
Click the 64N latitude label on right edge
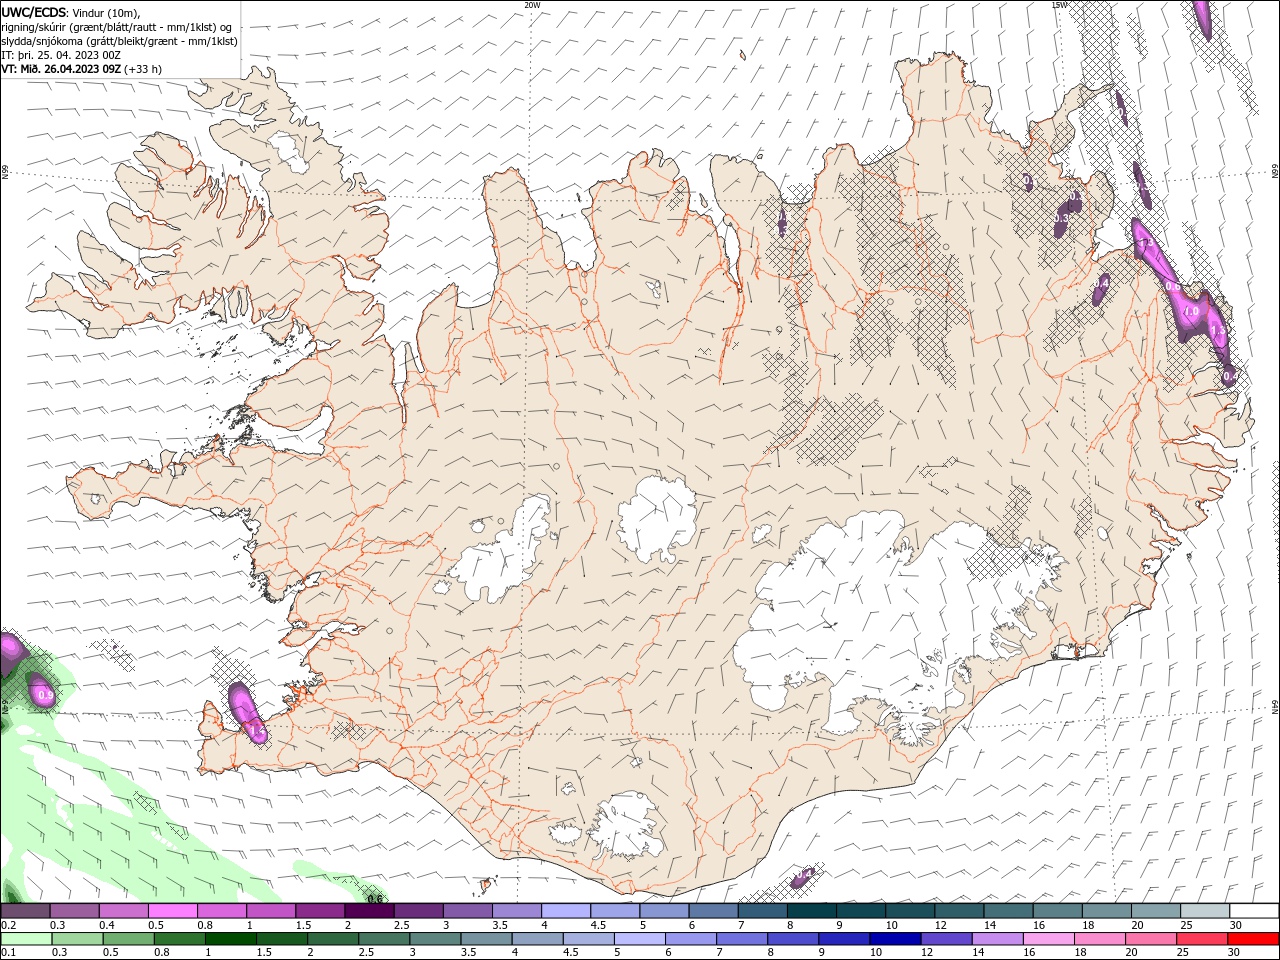(x=1275, y=705)
